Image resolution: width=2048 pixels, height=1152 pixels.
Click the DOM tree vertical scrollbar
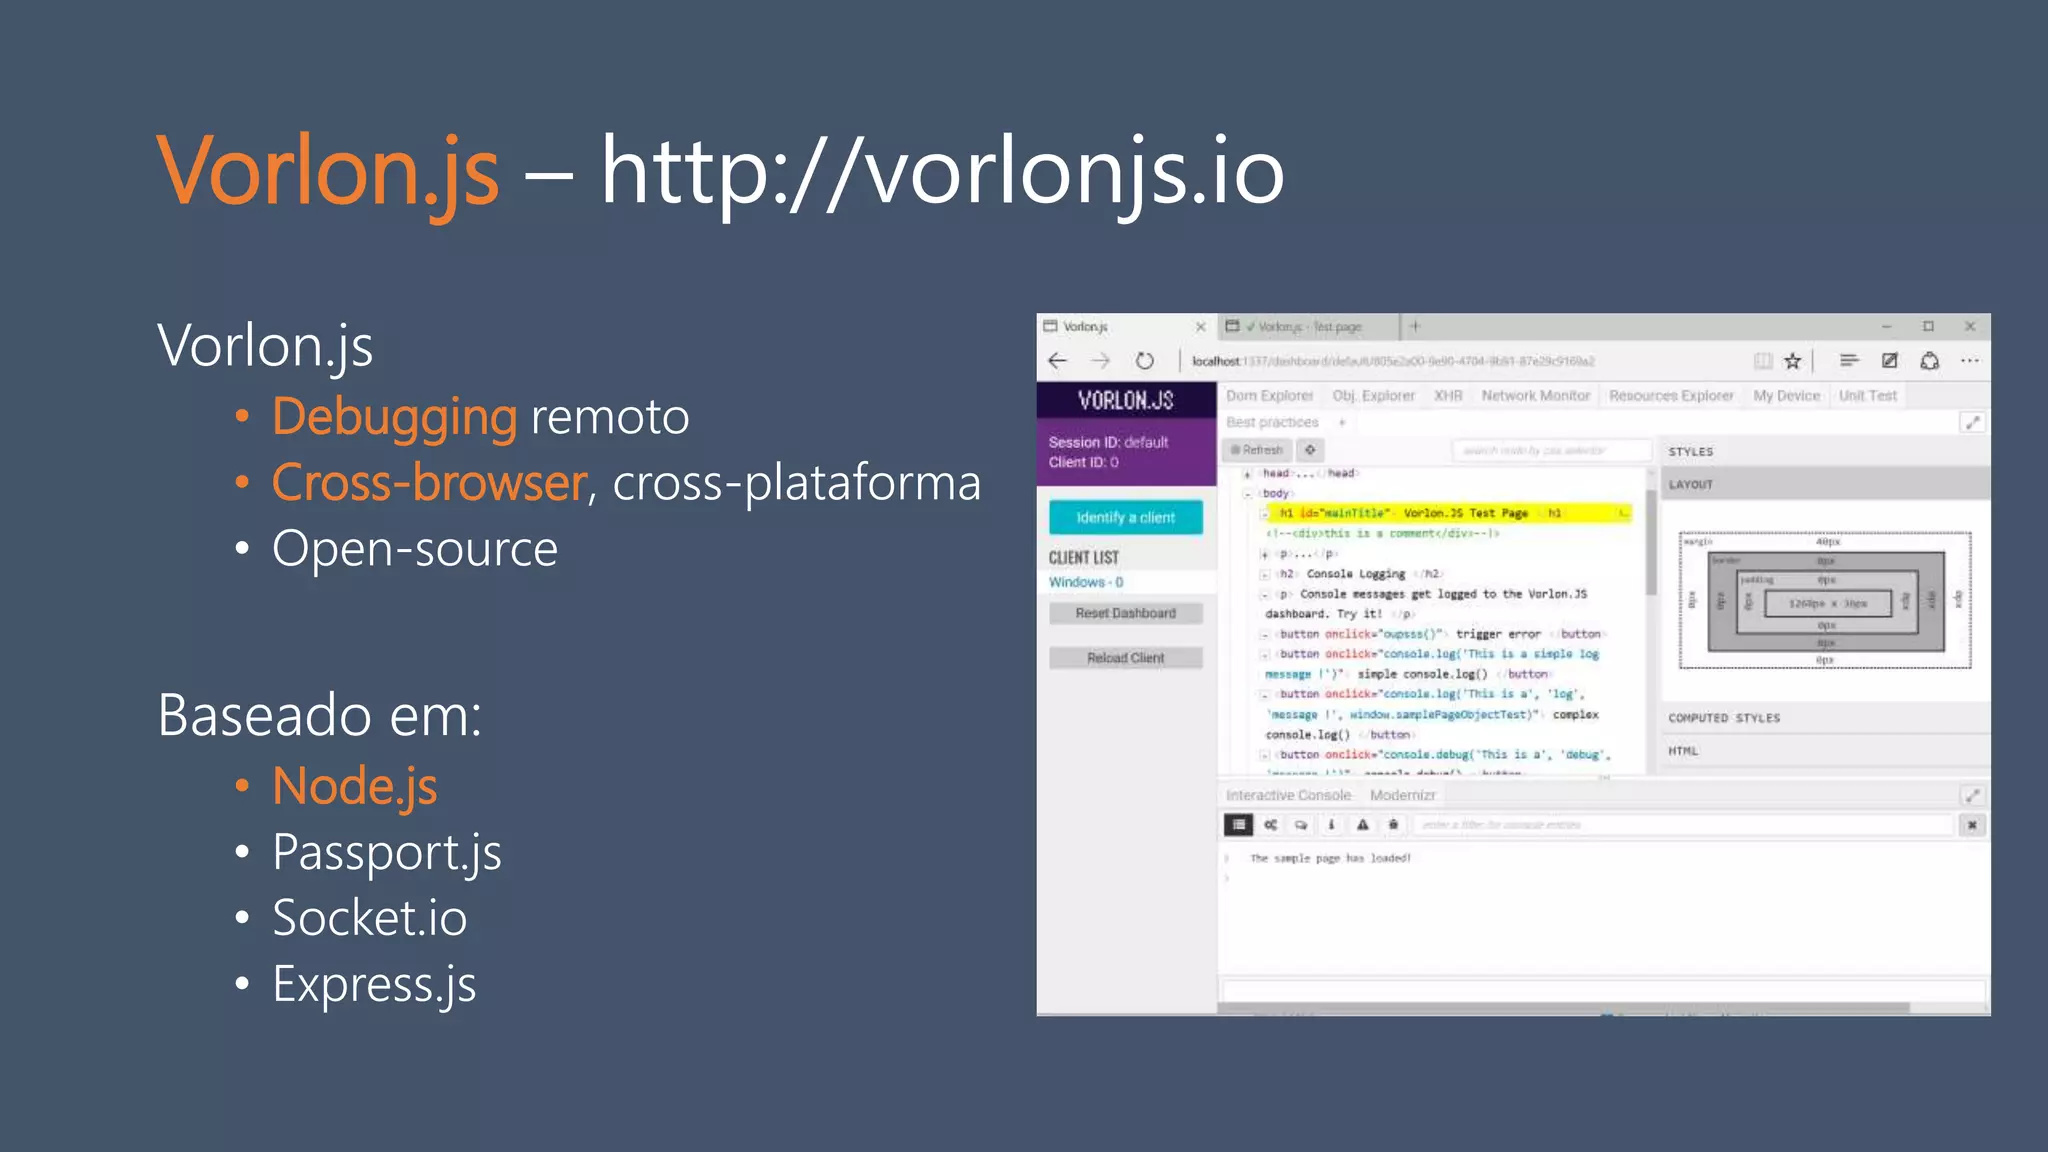[1650, 543]
